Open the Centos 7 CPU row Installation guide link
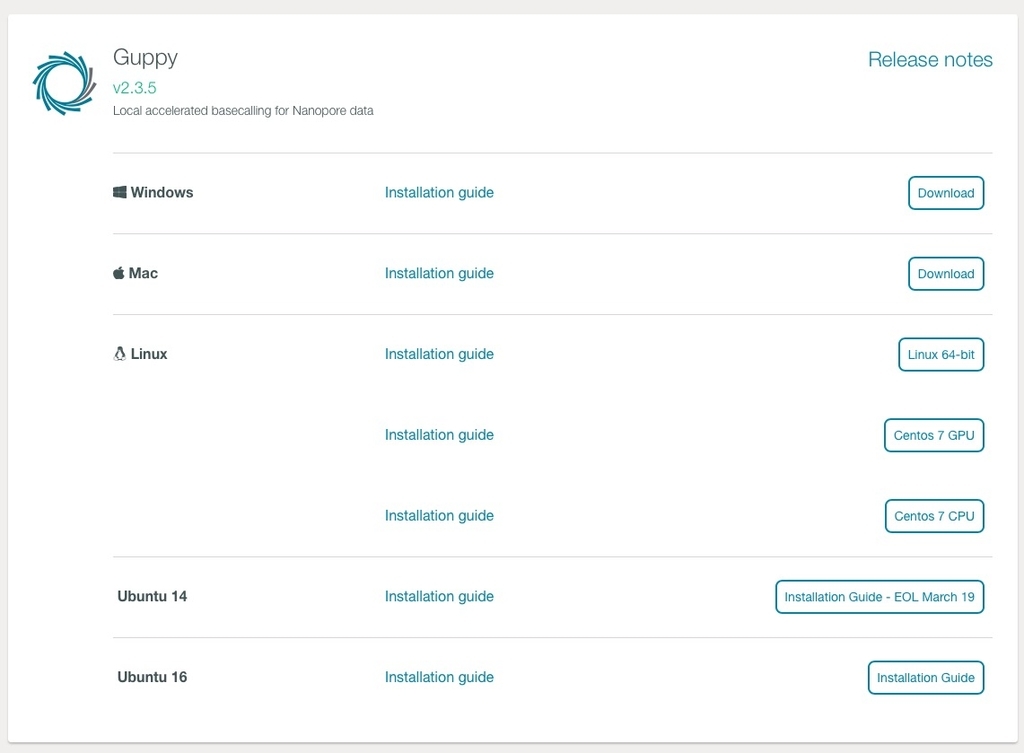The image size is (1024, 753). pos(439,515)
